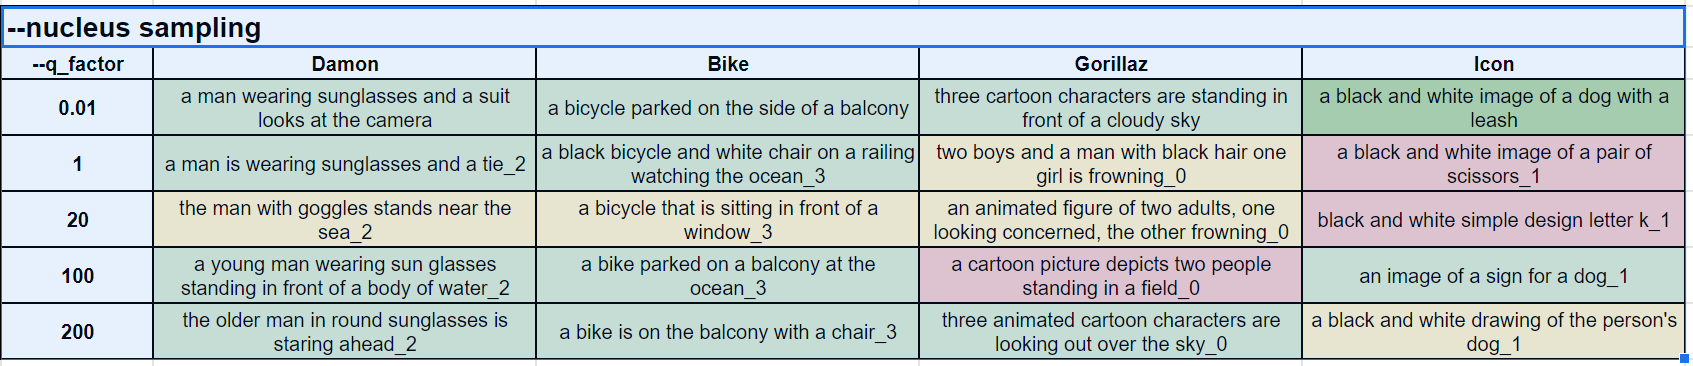
Task: Click the '--q_factor' header cell
Action: (77, 64)
